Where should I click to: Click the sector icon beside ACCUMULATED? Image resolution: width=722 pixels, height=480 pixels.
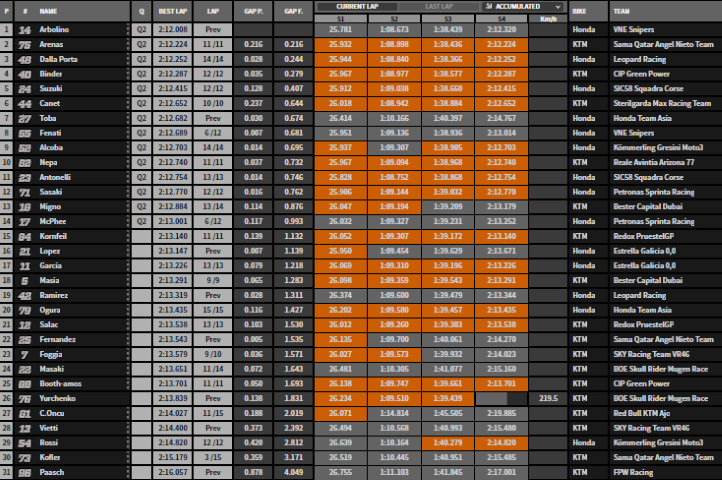[489, 6]
